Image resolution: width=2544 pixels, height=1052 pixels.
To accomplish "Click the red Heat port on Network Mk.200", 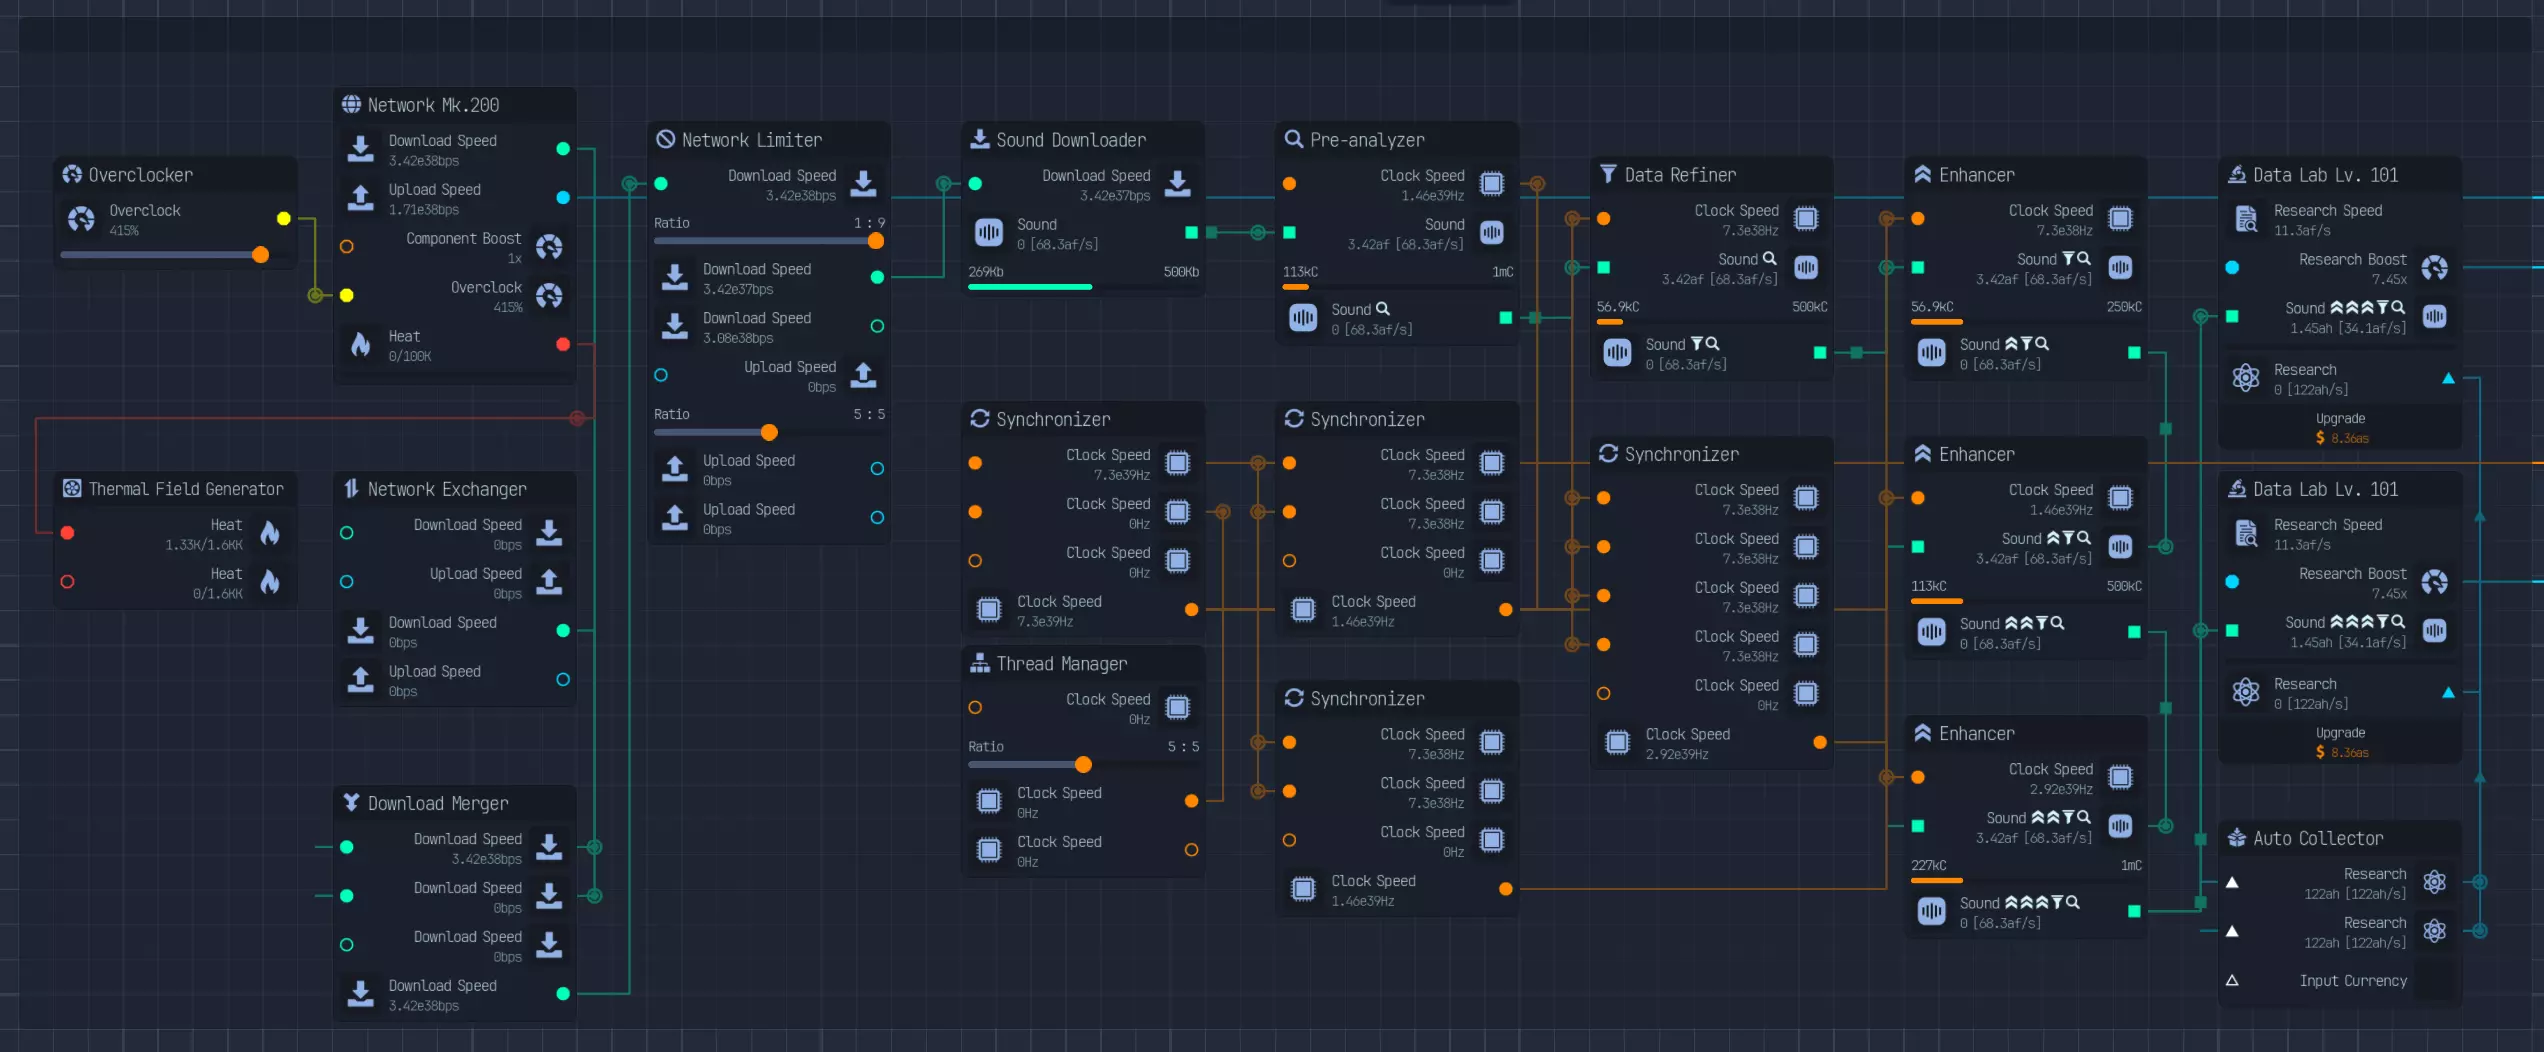I will 563,345.
